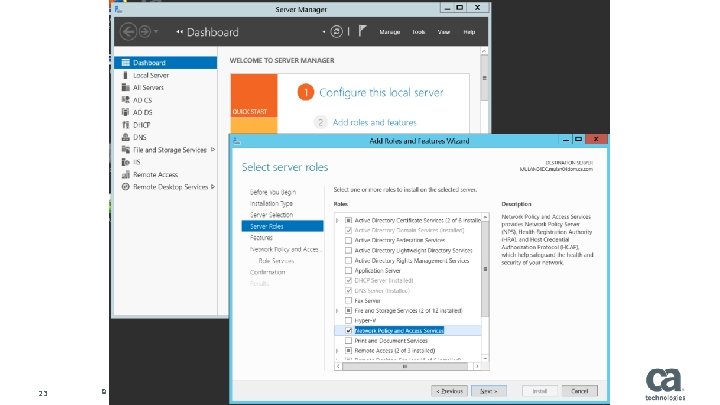The height and width of the screenshot is (405, 720).
Task: Go to Before You Begin step
Action: click(273, 192)
